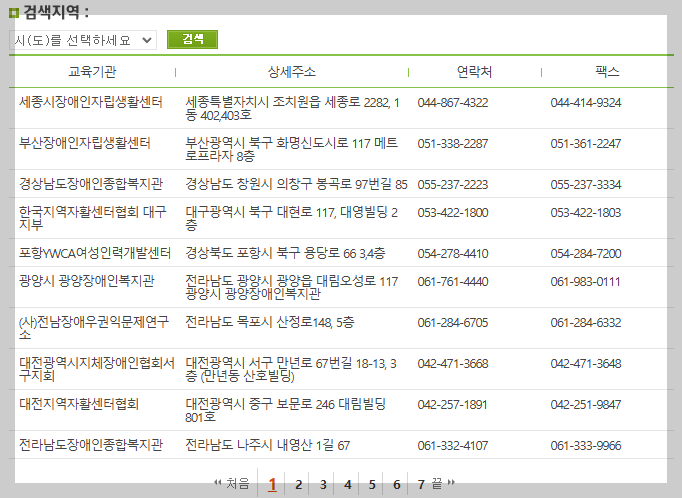The width and height of the screenshot is (682, 498).
Task: Select 대전광역시지체장애인협회서구지회 institution name
Action: pos(97,369)
